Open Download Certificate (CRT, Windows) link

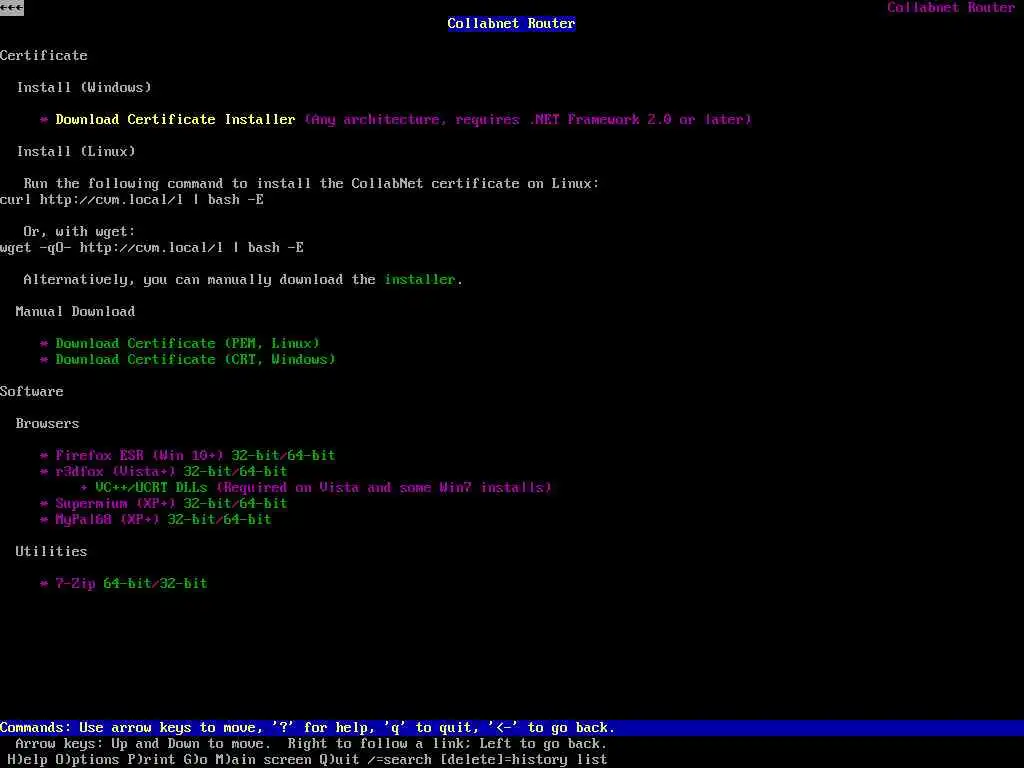pyautogui.click(x=195, y=359)
